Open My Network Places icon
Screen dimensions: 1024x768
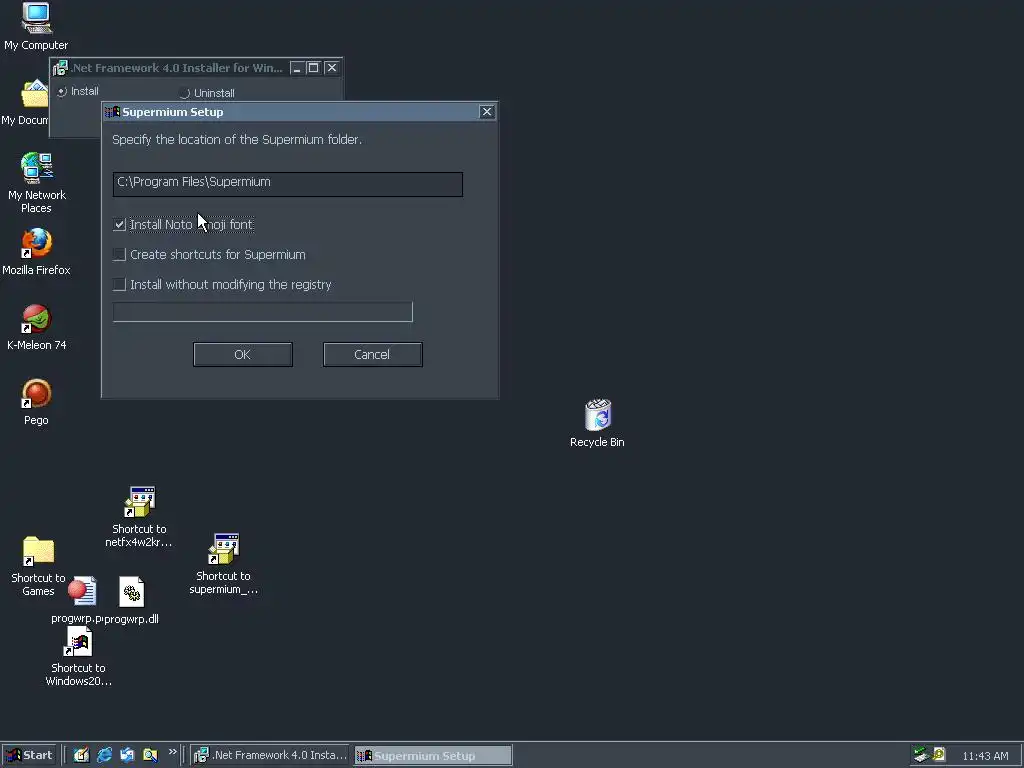[36, 168]
